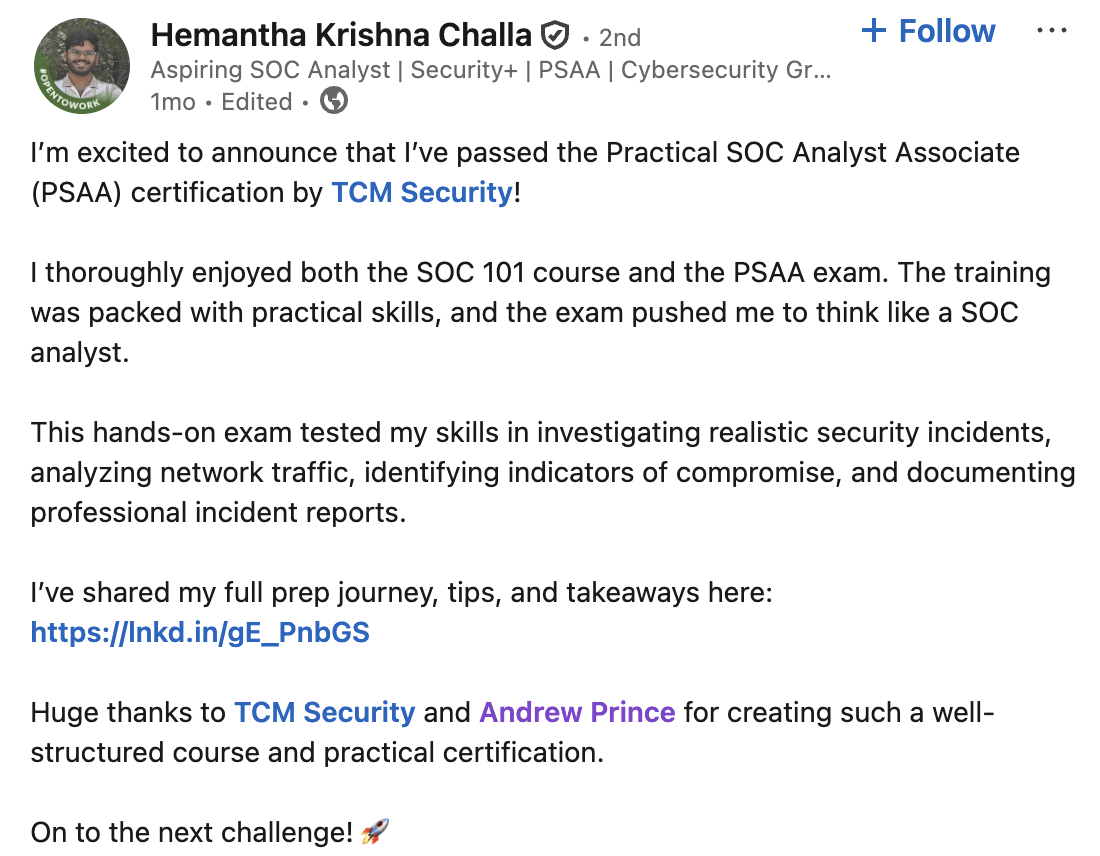The height and width of the screenshot is (856, 1100).
Task: Click the Edited label
Action: coord(257,102)
